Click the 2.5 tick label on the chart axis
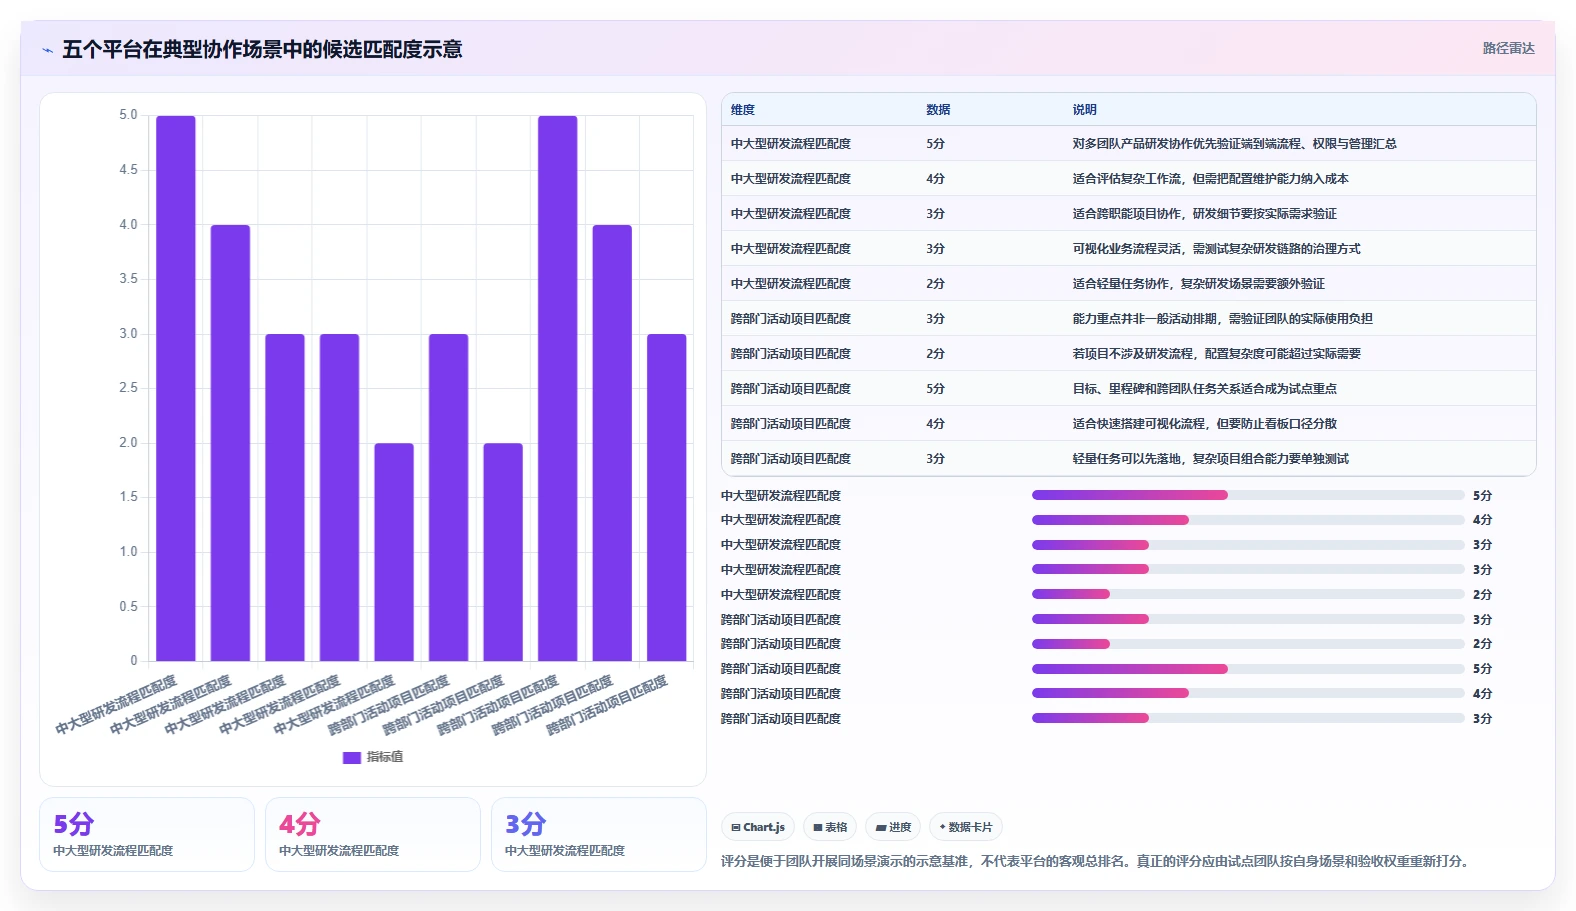1576x911 pixels. pos(128,388)
